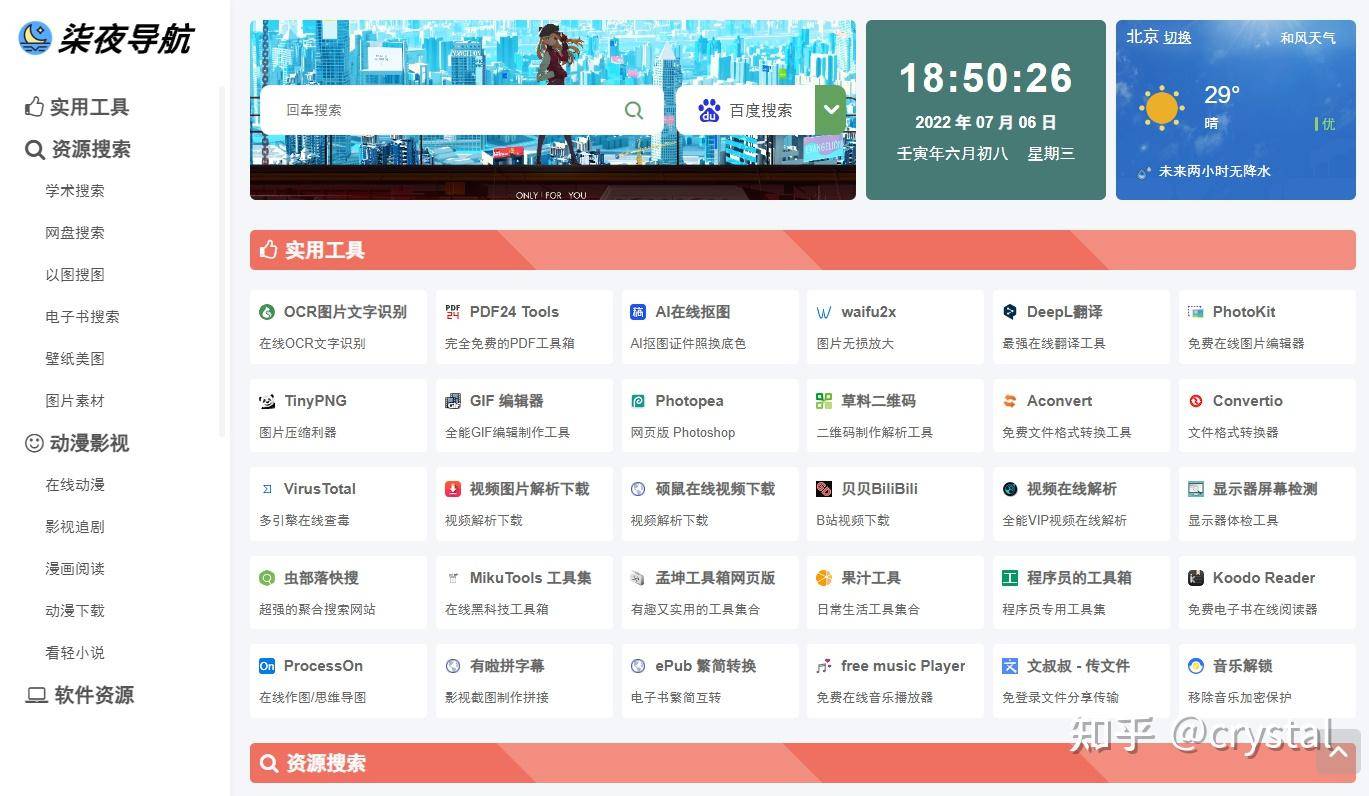Viewport: 1369px width, 796px height.
Task: Click the 显示器屏幕检测 icon
Action: (1196, 489)
